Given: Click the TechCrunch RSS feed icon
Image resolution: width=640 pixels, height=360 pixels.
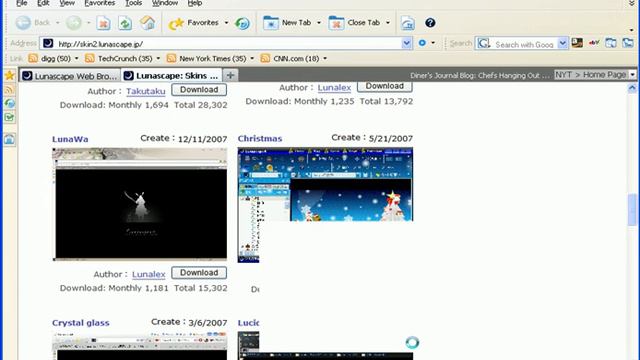Looking at the screenshot, I should [x=89, y=58].
